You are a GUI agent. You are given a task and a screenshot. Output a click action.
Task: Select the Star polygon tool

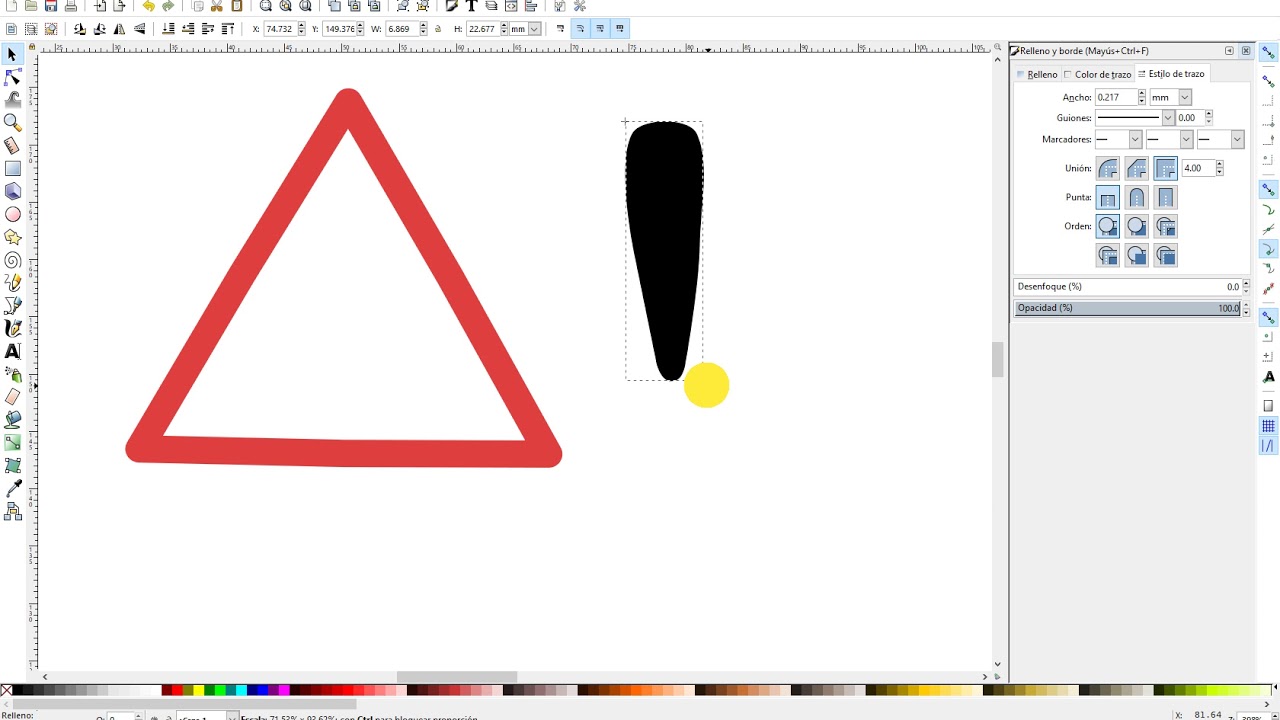(12, 237)
